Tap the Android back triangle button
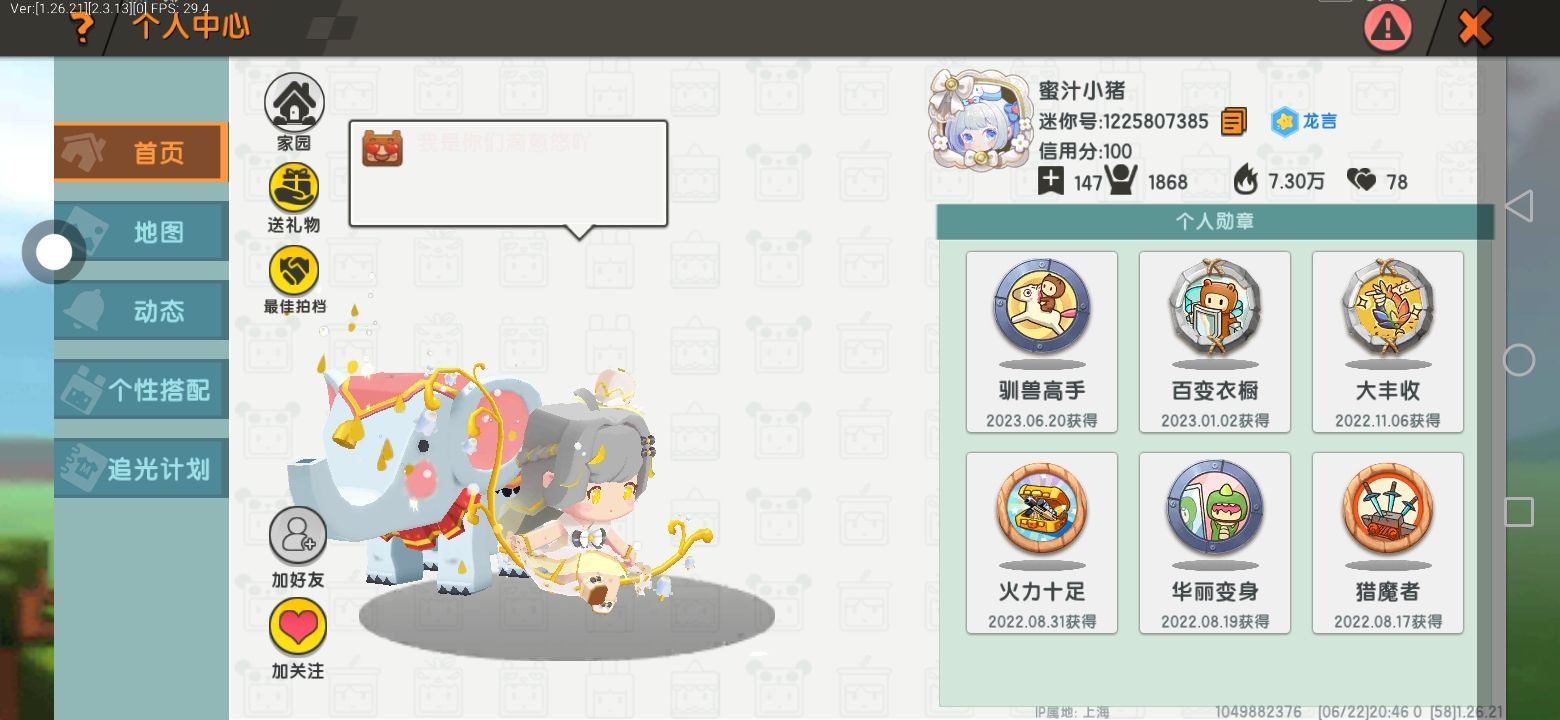 click(x=1519, y=206)
